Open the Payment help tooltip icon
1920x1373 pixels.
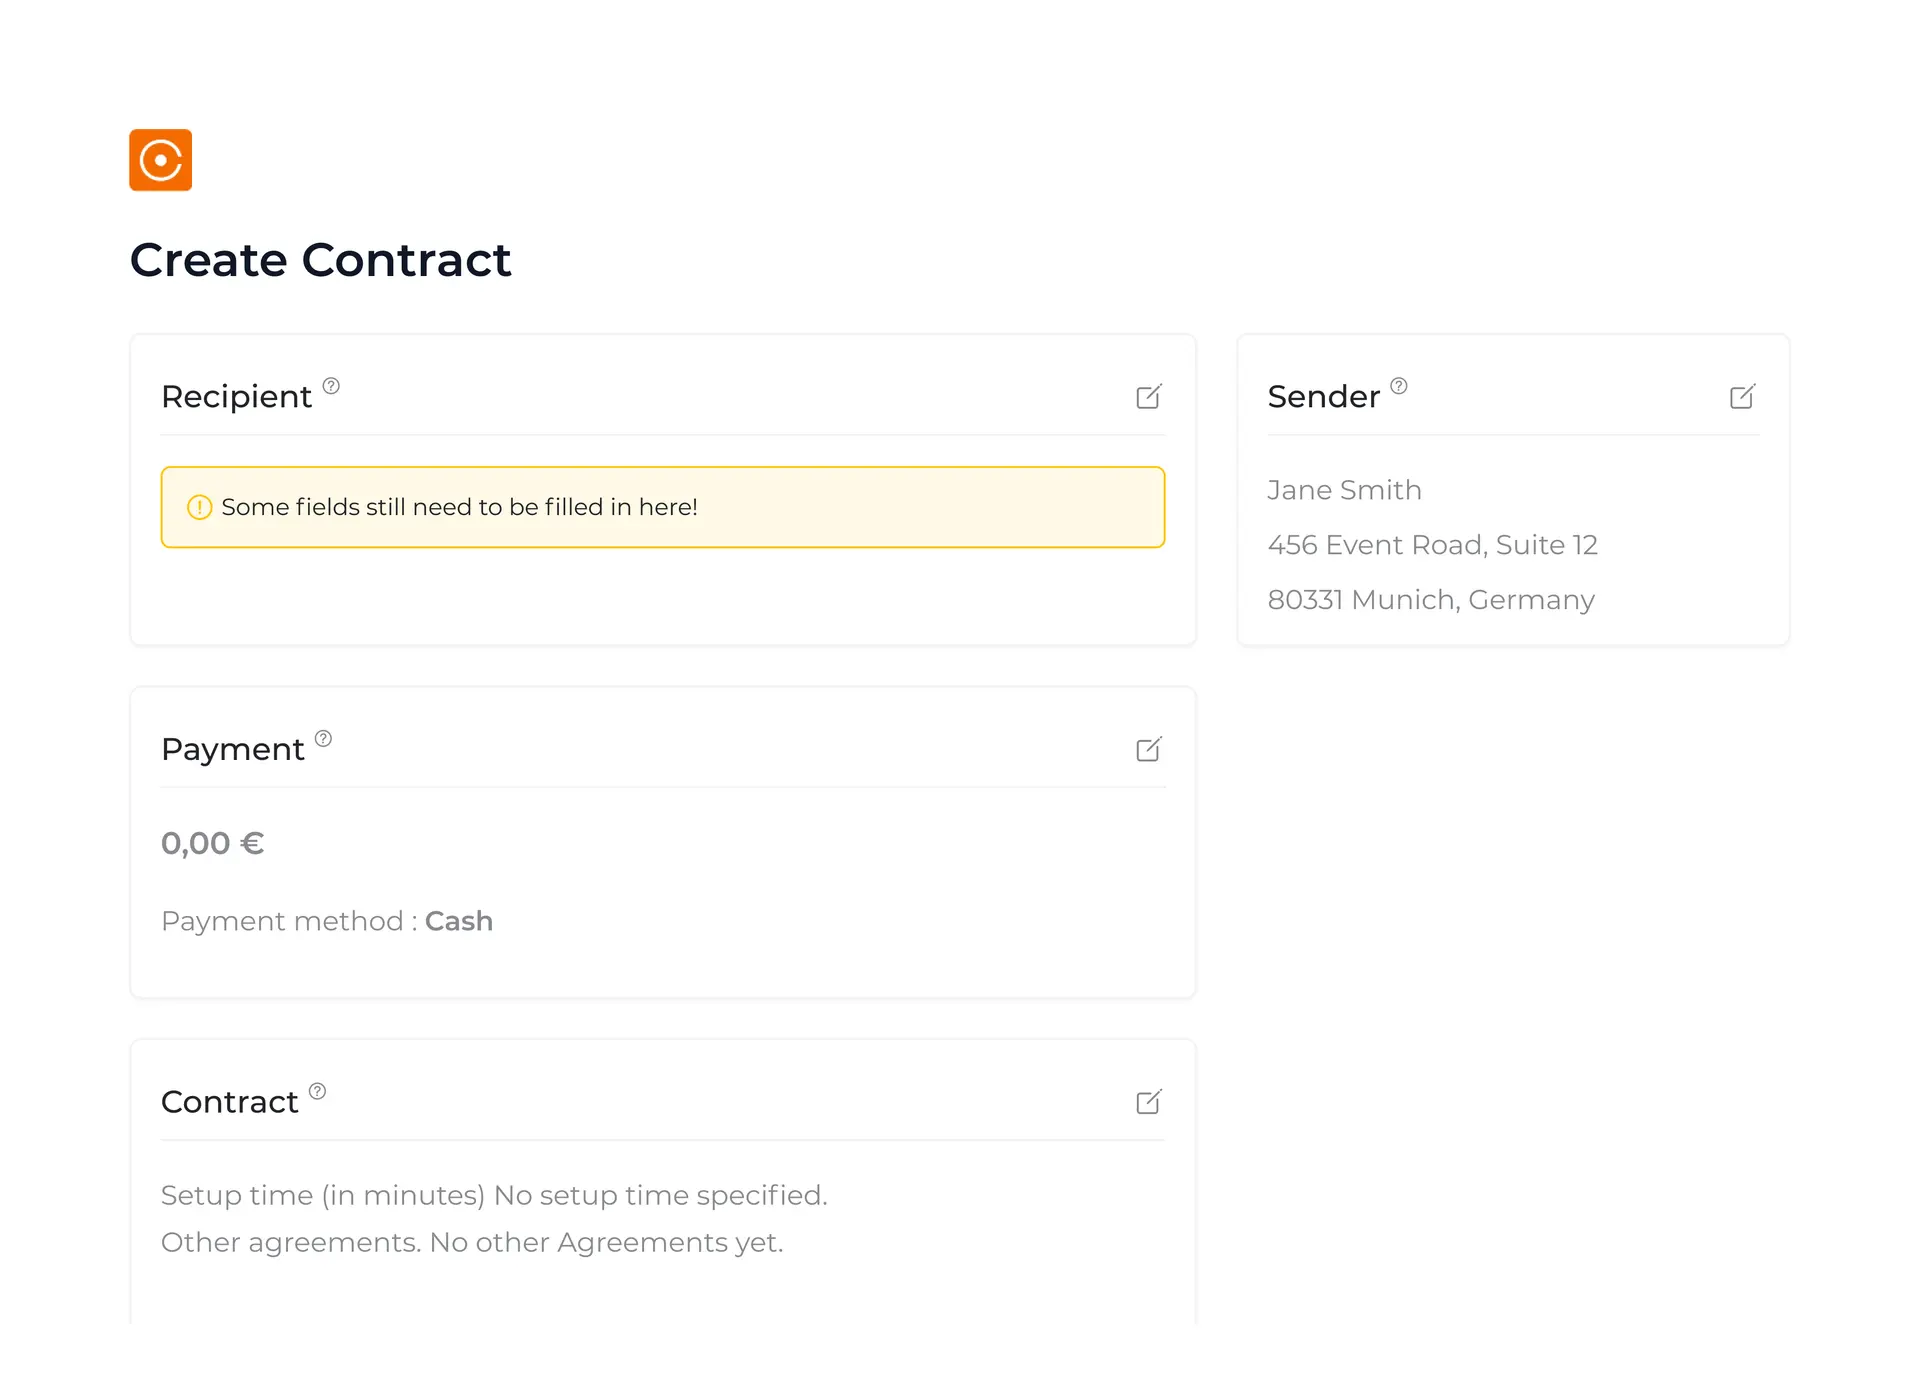[x=323, y=739]
